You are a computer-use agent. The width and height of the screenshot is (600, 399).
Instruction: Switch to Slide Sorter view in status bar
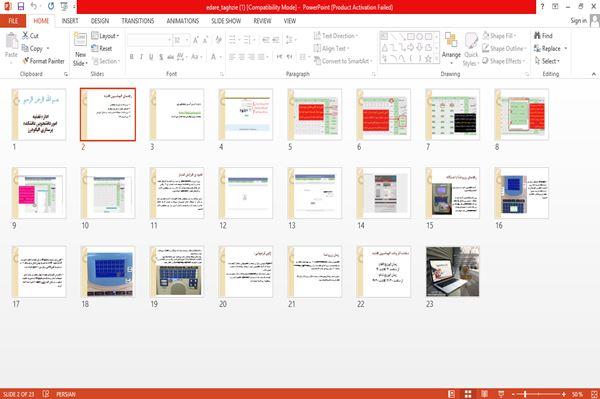tap(468, 394)
